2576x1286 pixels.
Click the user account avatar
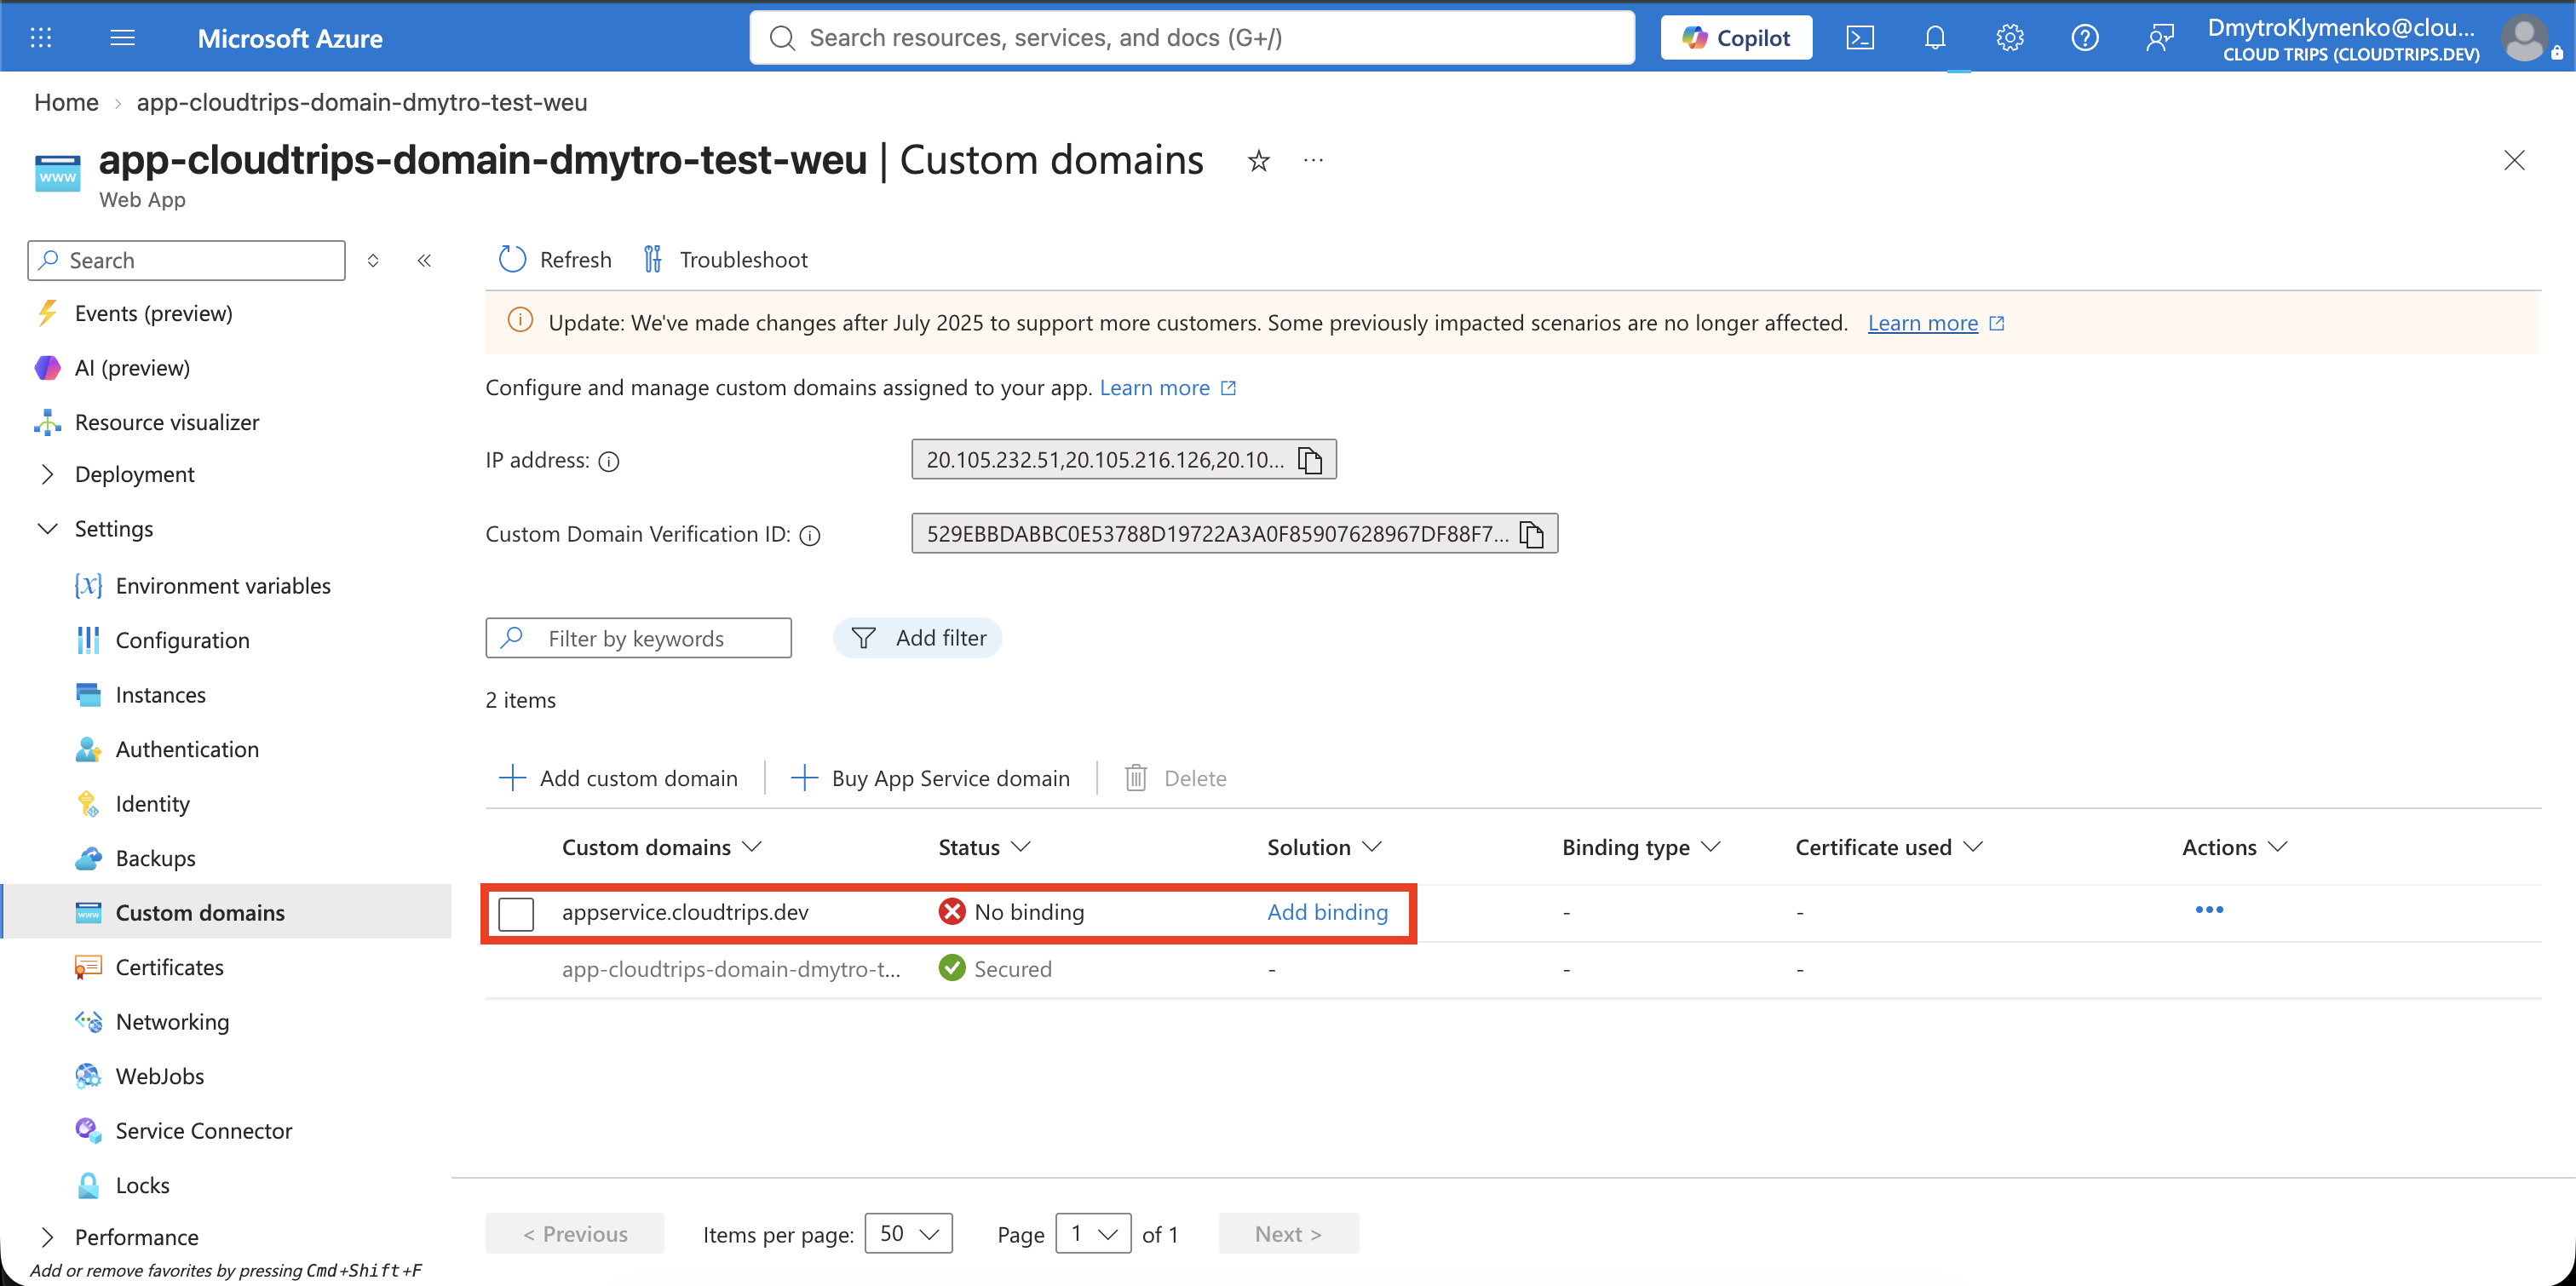pyautogui.click(x=2524, y=39)
